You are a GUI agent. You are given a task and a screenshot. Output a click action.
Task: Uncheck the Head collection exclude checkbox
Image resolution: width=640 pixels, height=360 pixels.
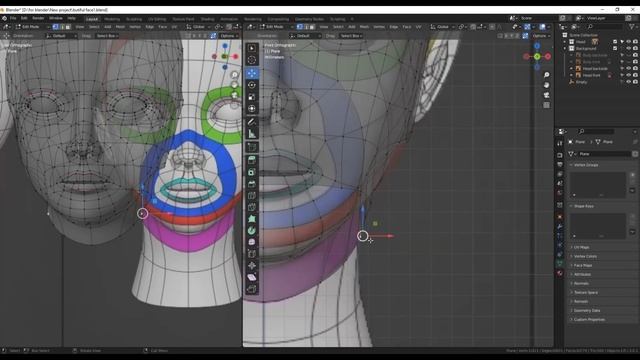[615, 42]
